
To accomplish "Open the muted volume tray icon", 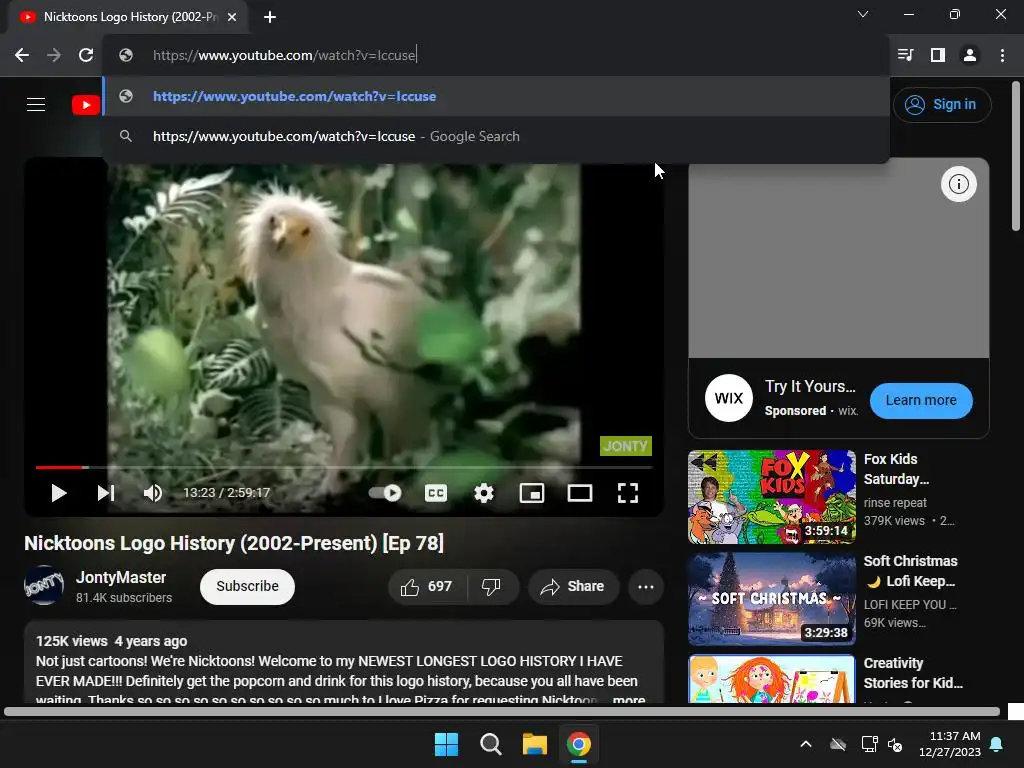I will (895, 744).
